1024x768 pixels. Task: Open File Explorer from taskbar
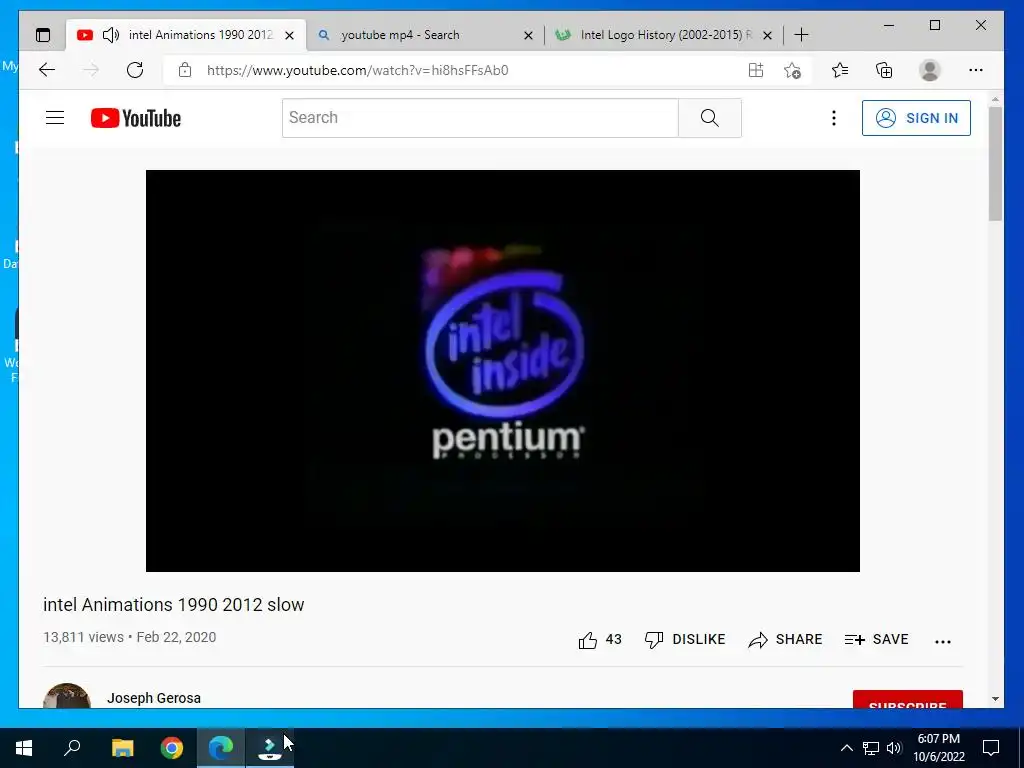(122, 748)
